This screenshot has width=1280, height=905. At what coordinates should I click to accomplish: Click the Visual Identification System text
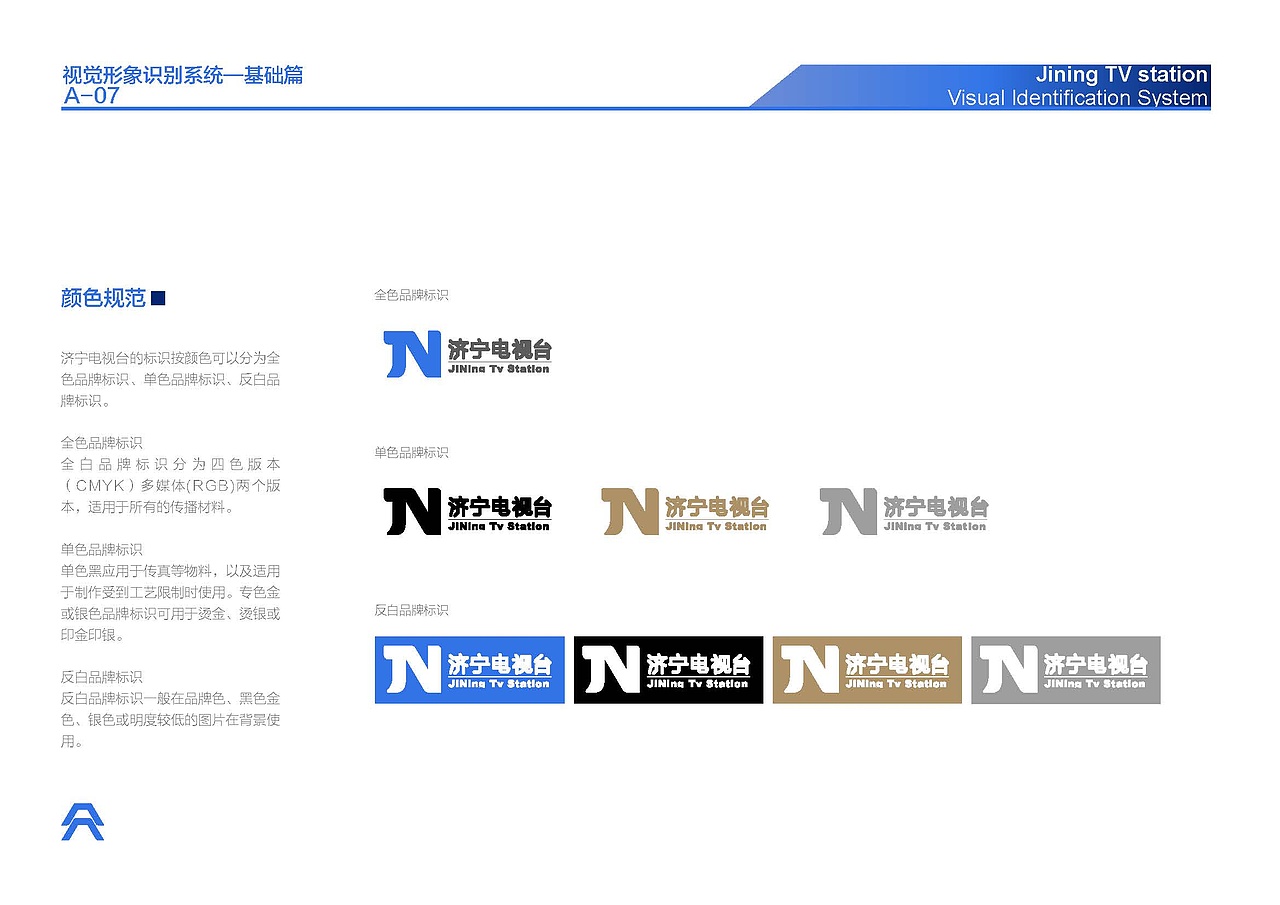pyautogui.click(x=1078, y=97)
